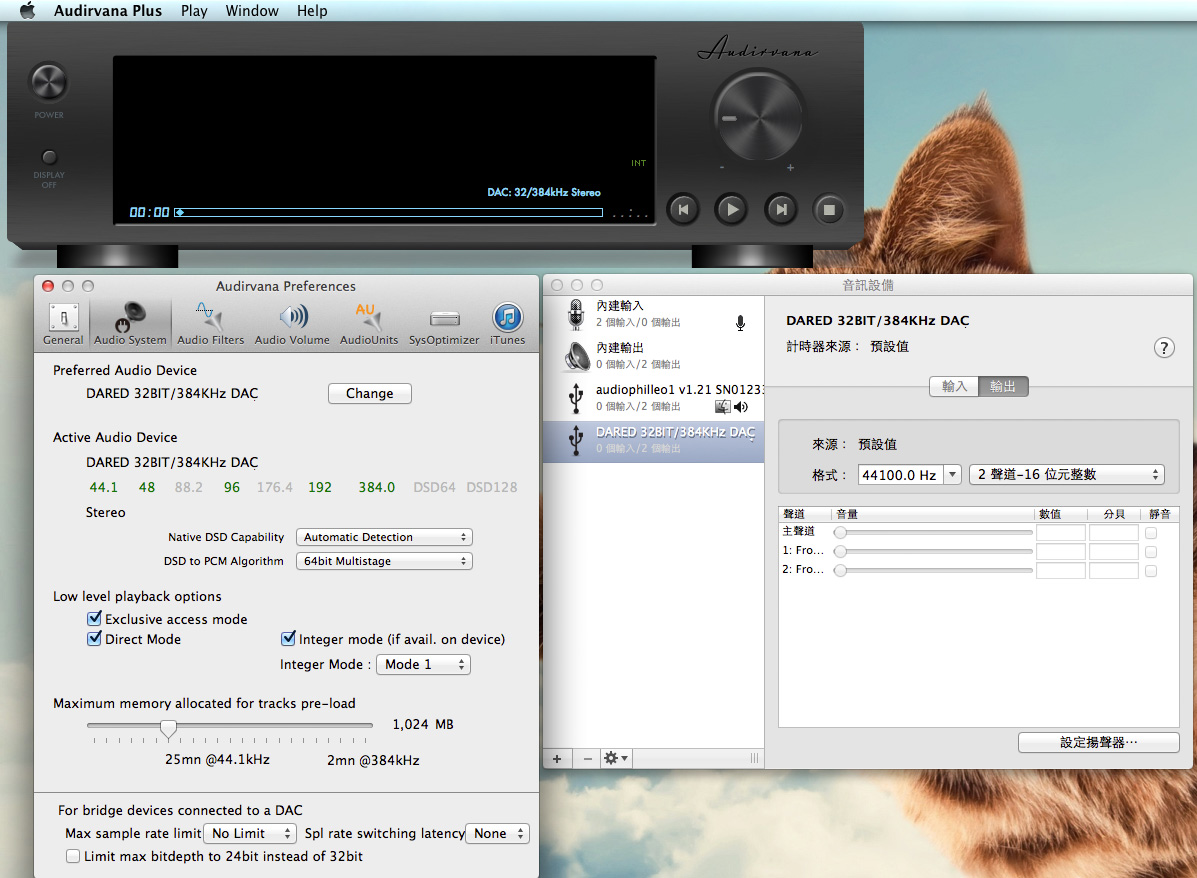1197x878 pixels.
Task: Select DARED 32BIT/384KHz DAC in device list
Action: (x=653, y=441)
